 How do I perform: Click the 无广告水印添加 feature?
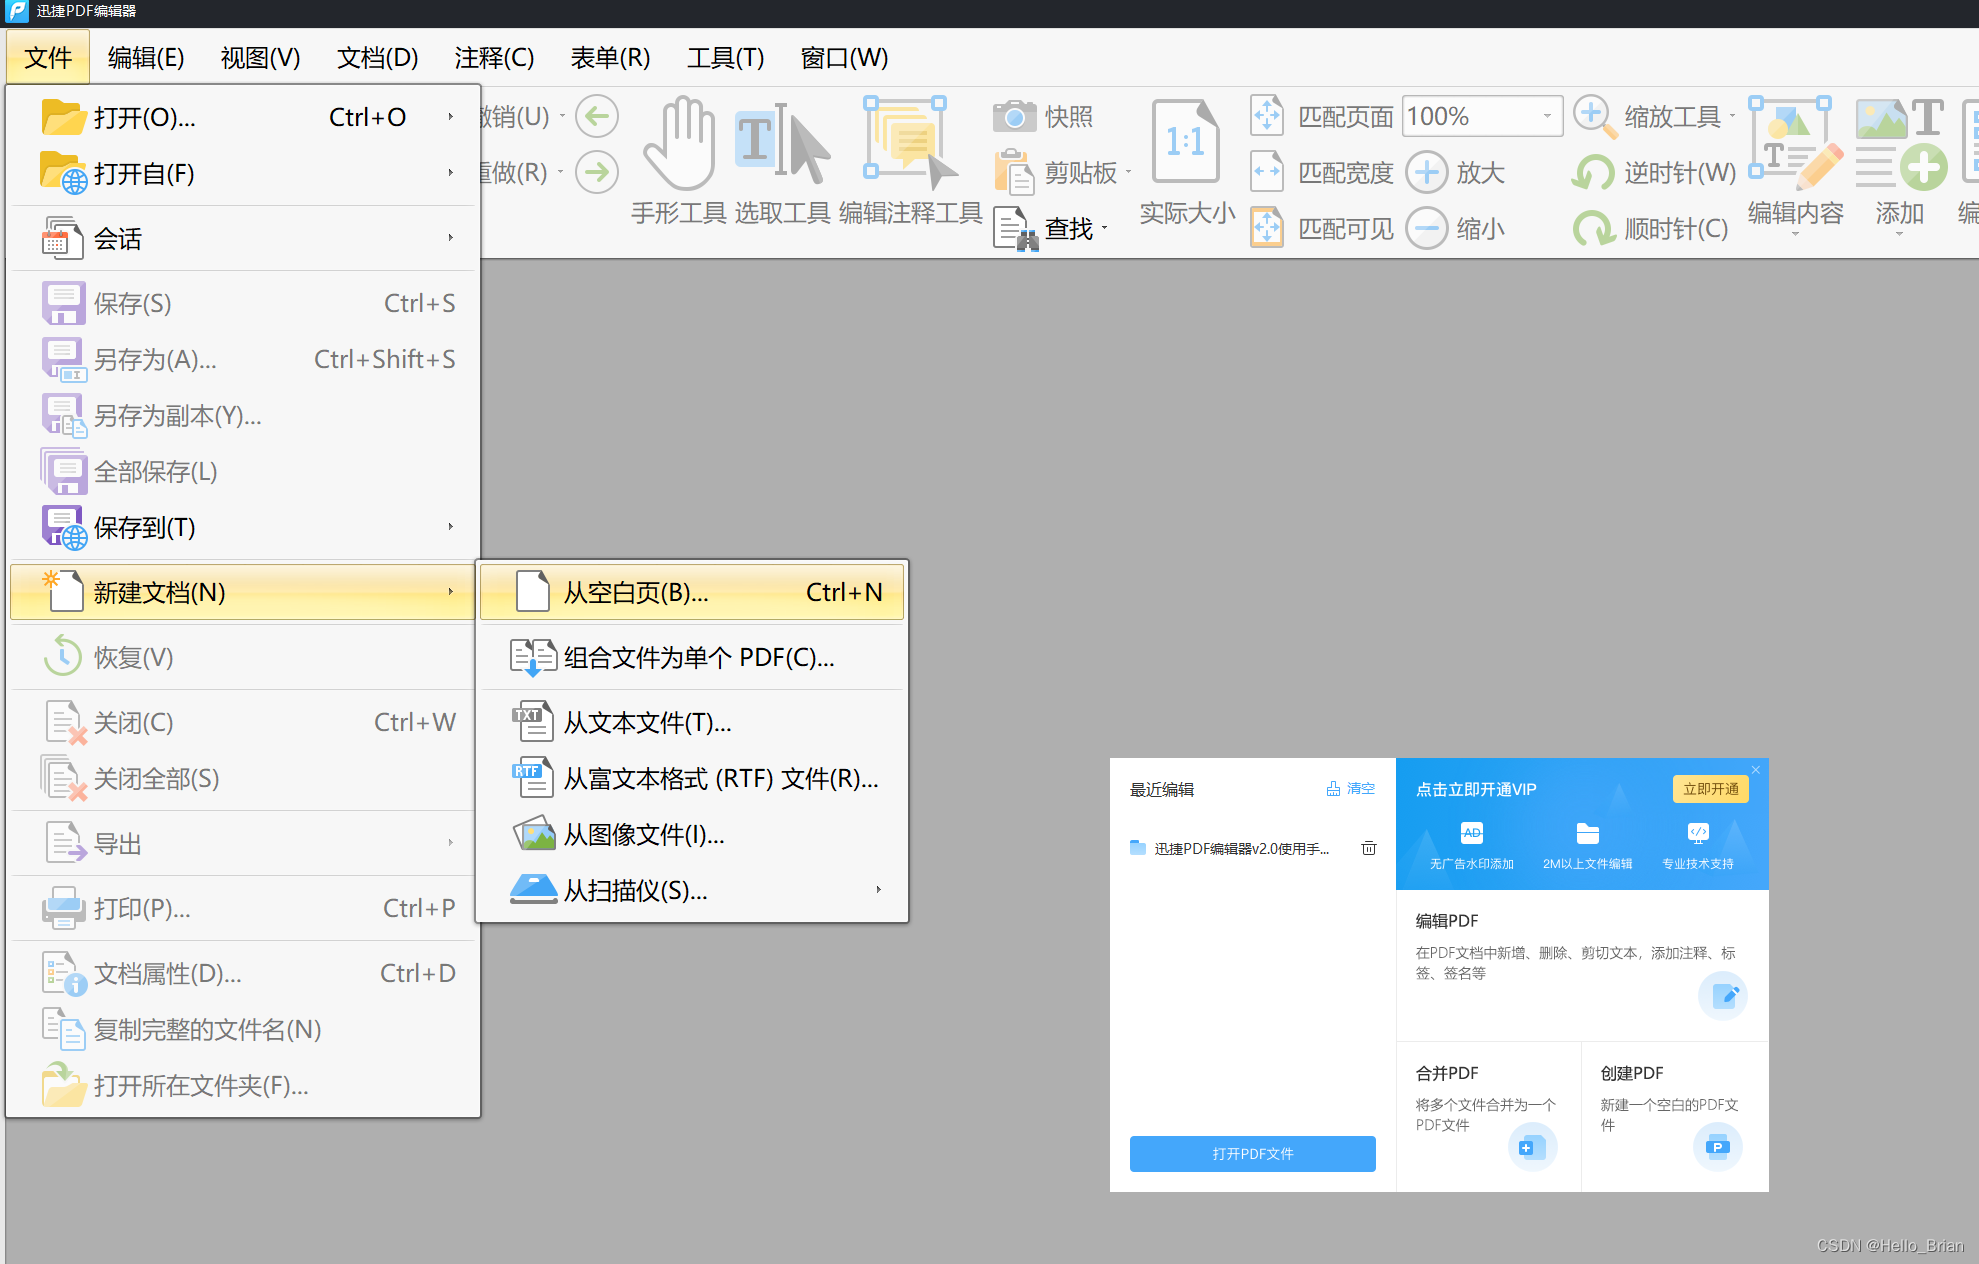pos(1471,846)
